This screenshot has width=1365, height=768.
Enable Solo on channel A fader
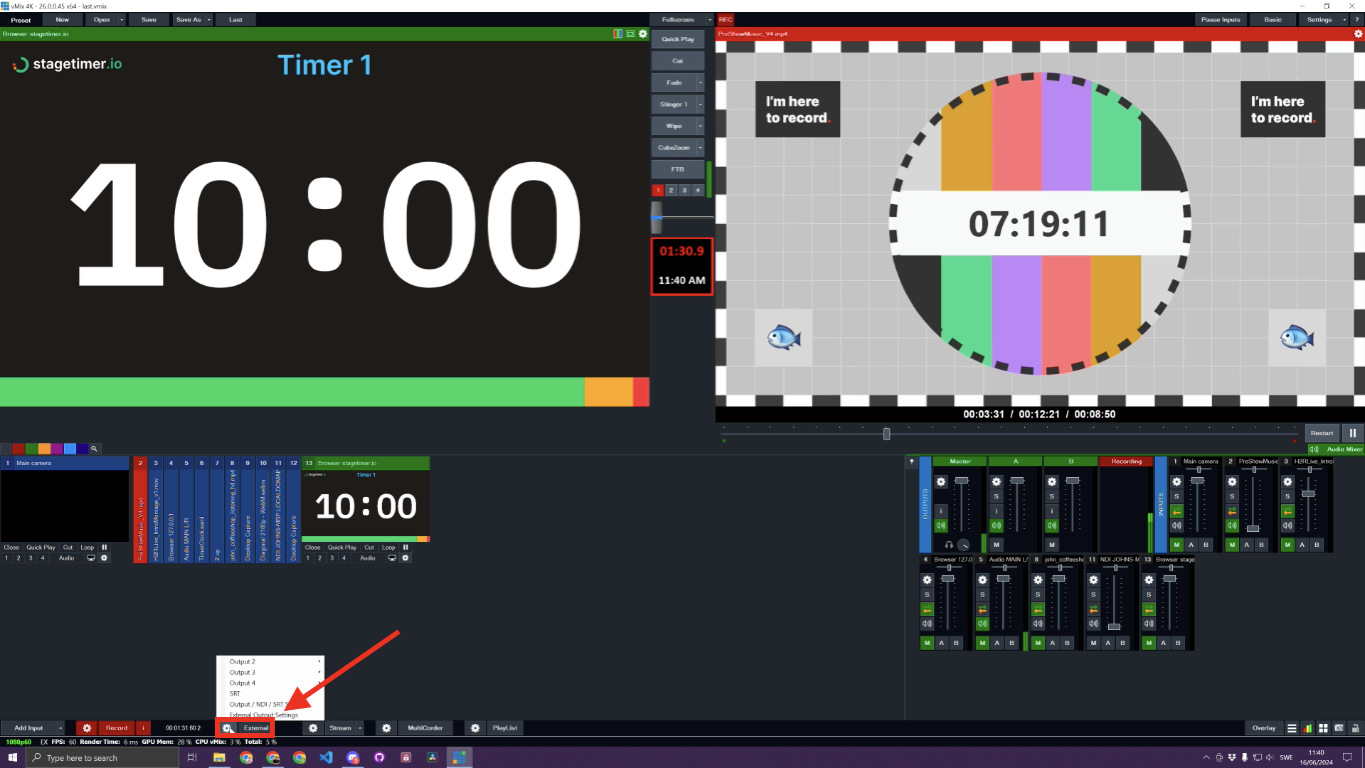pyautogui.click(x=996, y=494)
